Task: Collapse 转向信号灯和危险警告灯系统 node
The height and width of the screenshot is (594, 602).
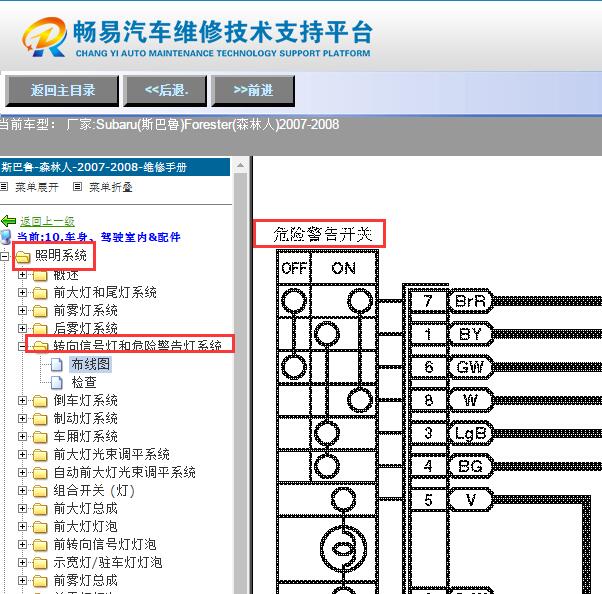Action: click(x=22, y=346)
